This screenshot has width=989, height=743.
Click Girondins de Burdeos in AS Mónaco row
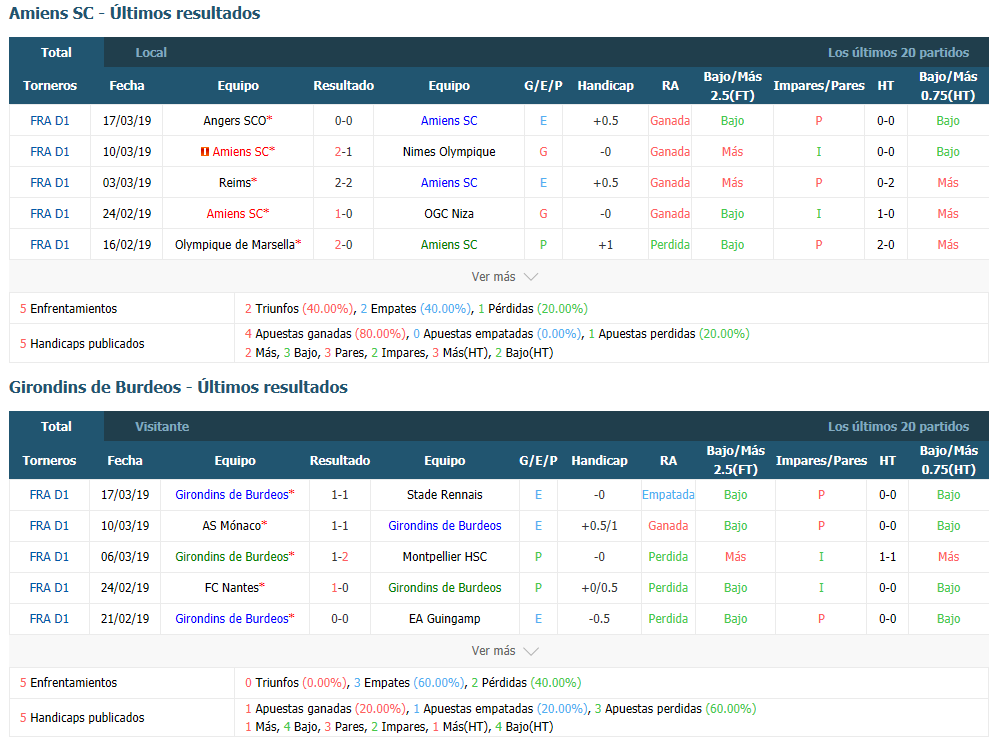(445, 525)
